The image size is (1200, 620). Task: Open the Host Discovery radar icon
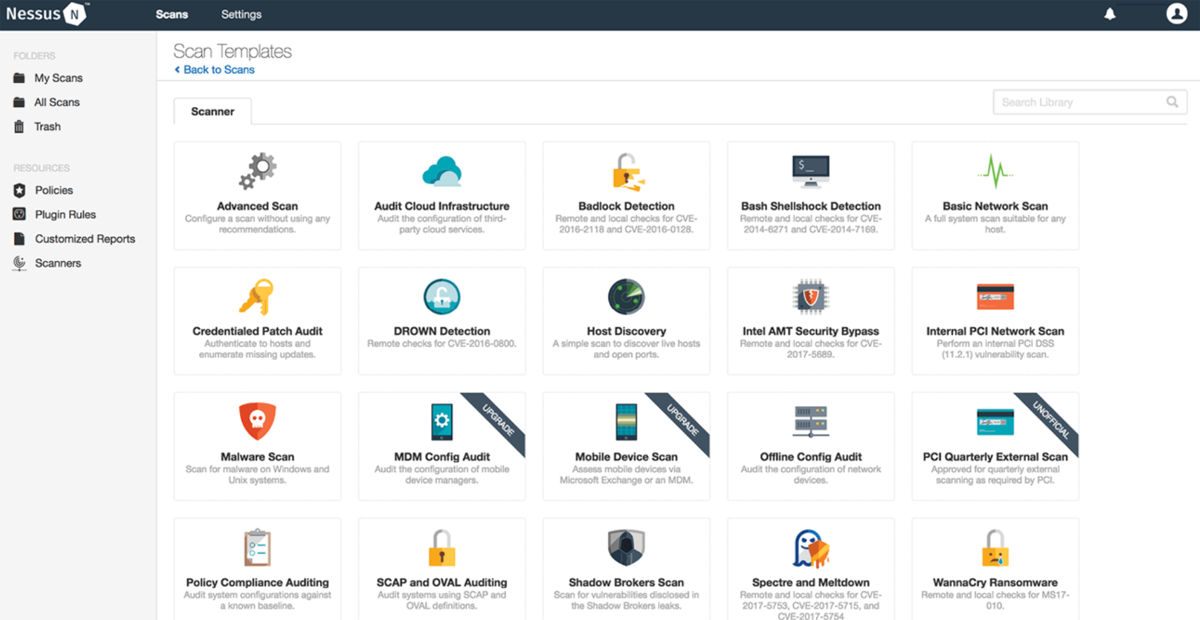(626, 297)
